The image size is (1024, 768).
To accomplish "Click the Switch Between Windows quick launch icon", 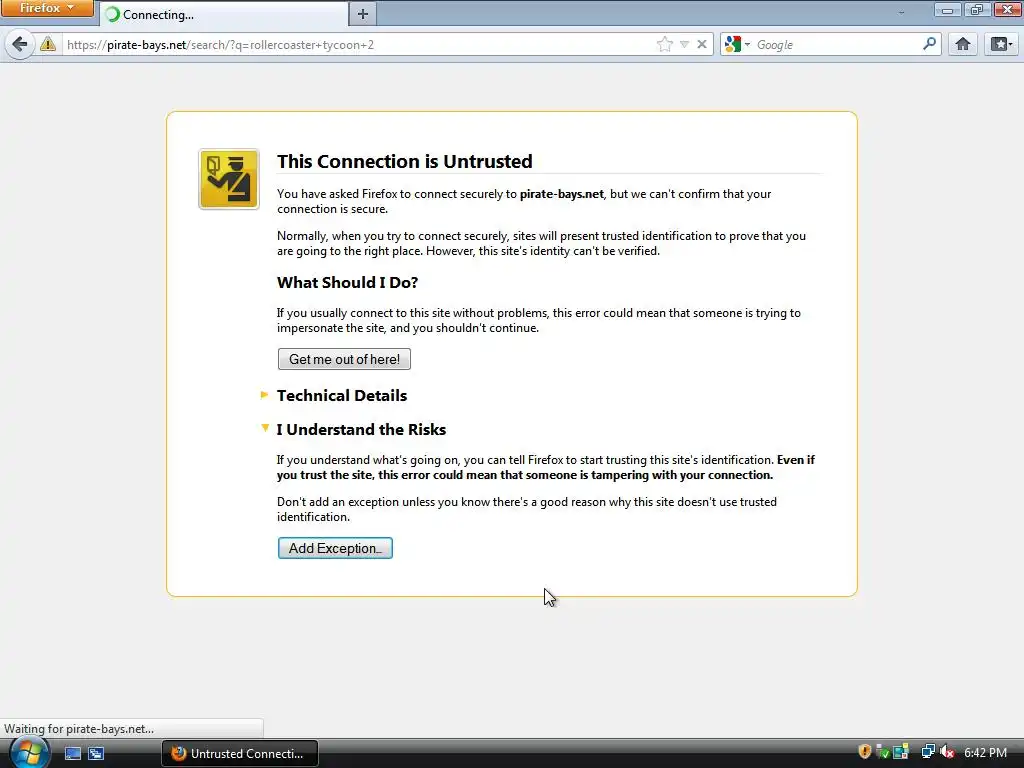I will pos(96,753).
